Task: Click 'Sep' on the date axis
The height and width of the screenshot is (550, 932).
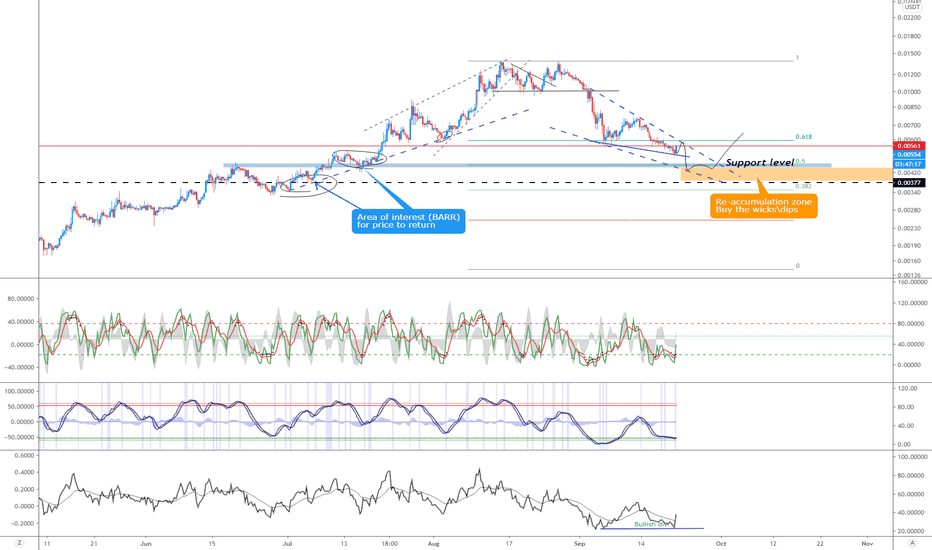Action: [580, 543]
